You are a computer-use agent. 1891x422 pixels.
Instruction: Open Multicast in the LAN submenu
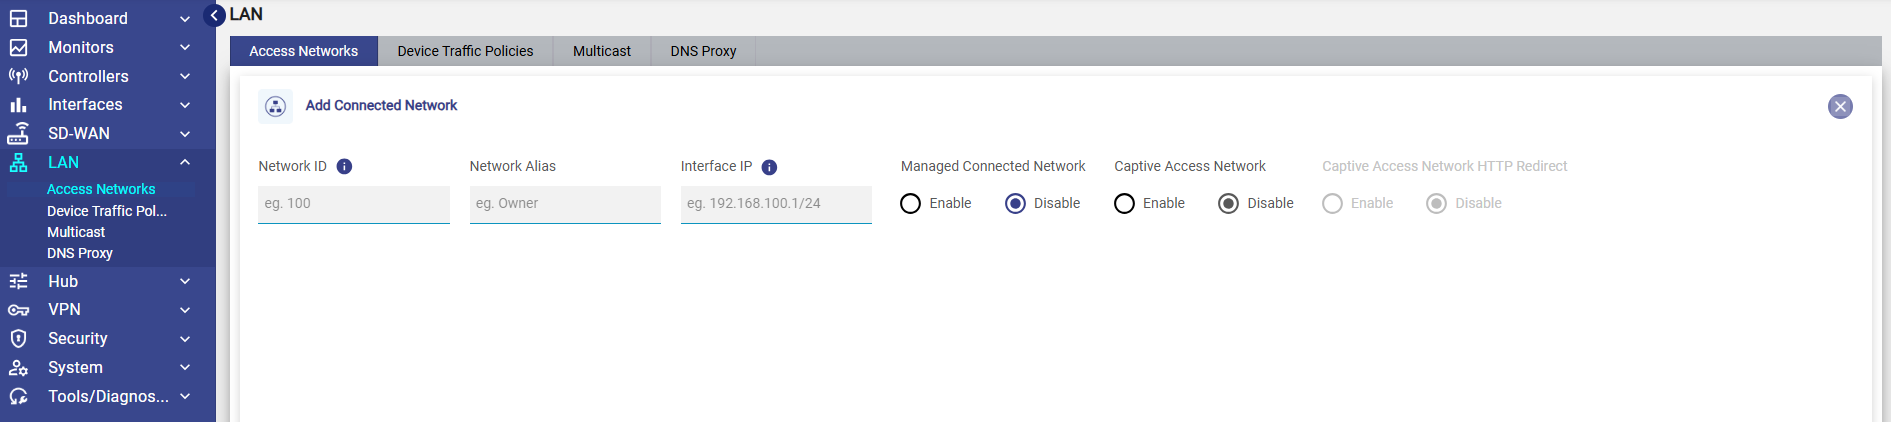coord(76,232)
